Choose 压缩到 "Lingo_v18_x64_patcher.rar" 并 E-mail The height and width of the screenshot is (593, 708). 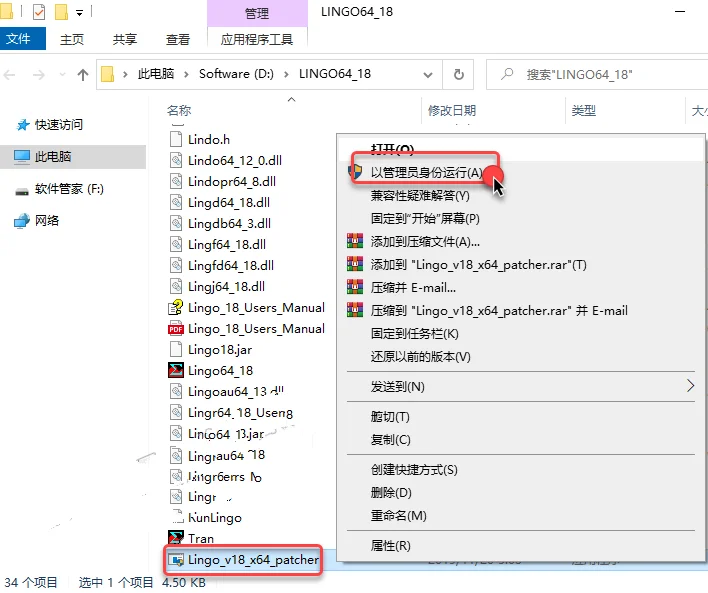click(x=499, y=311)
